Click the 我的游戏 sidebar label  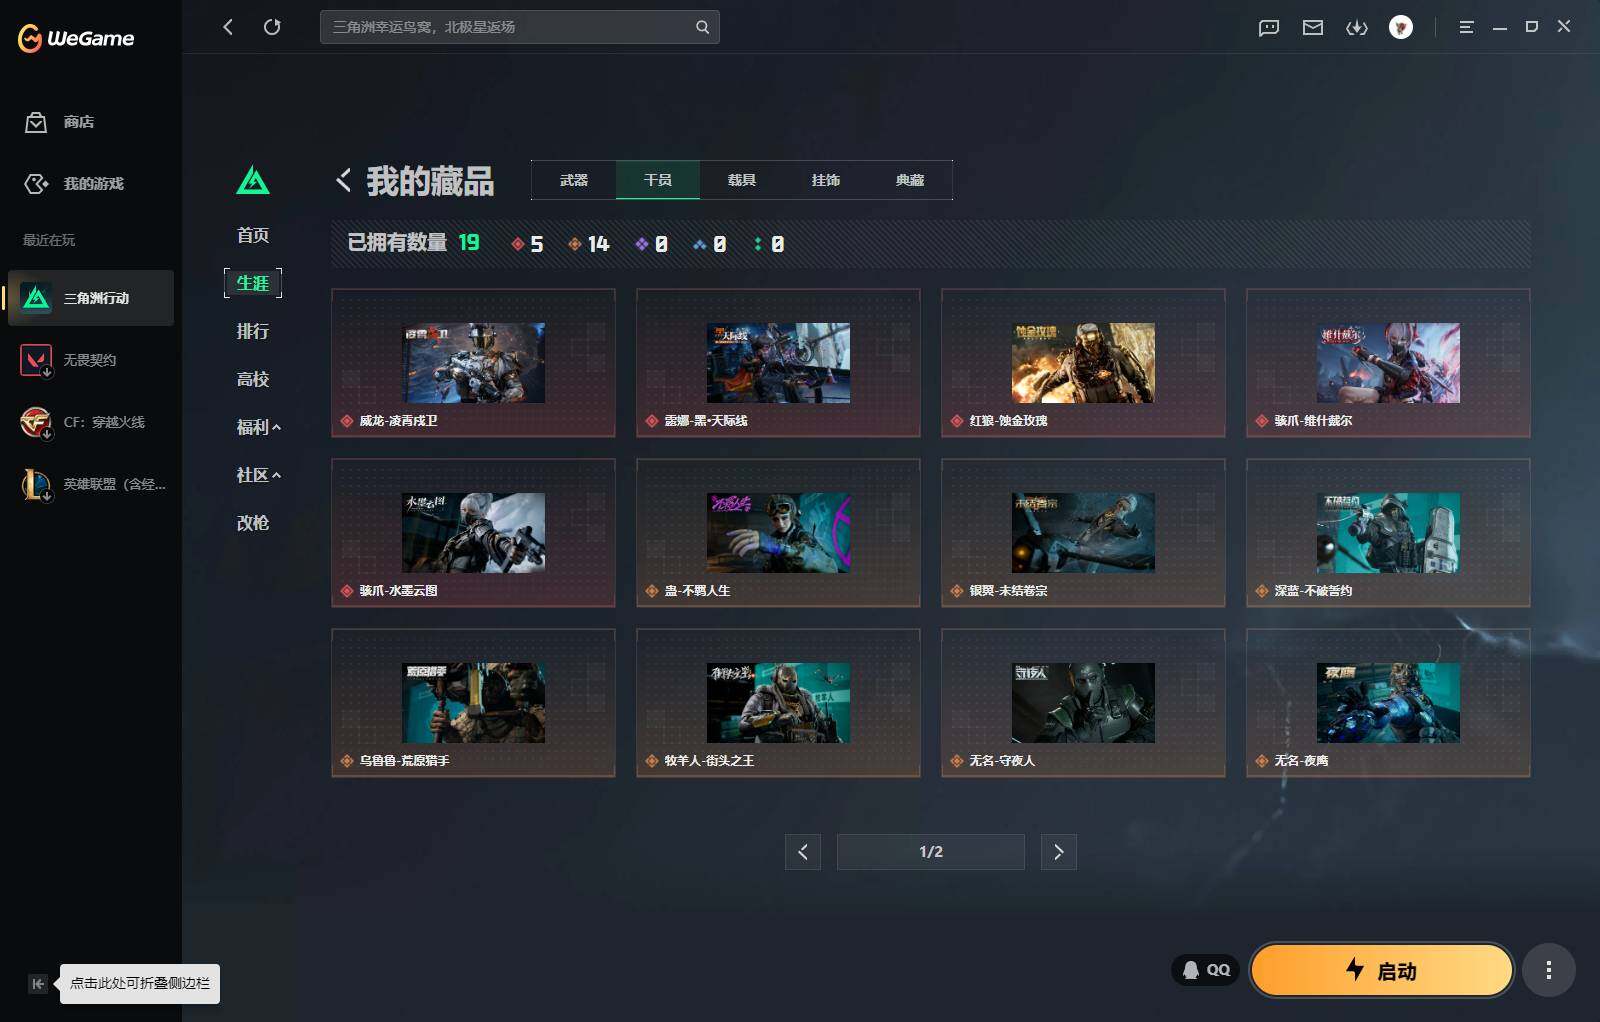click(x=94, y=184)
